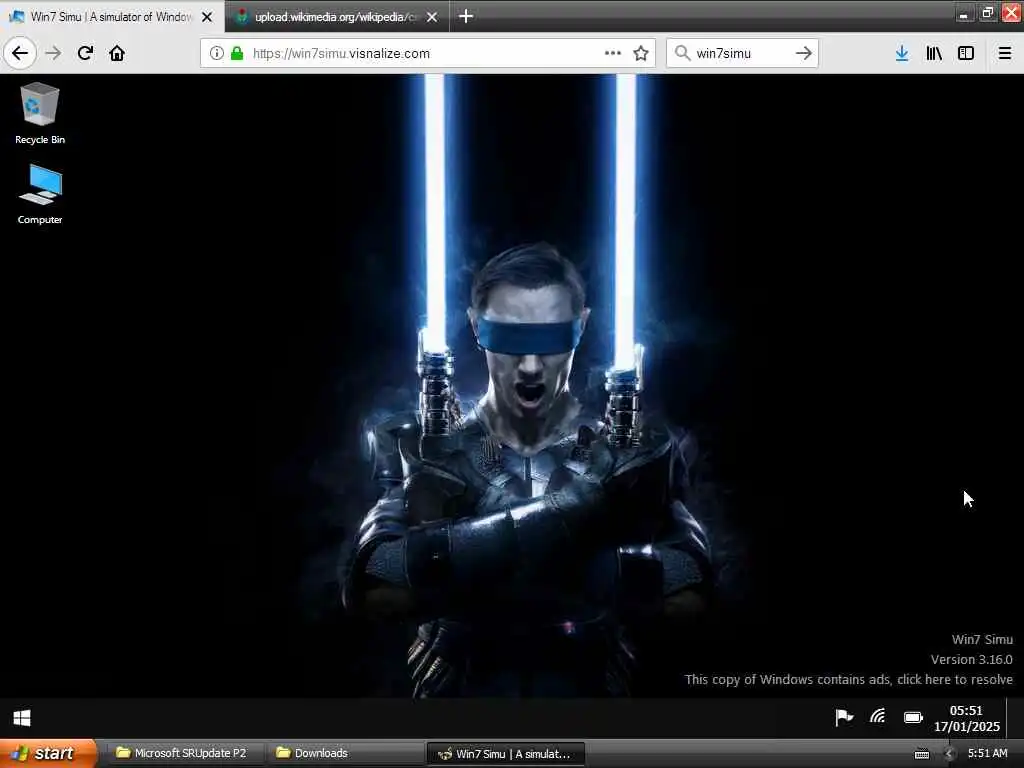Close the upload.wikimedia.org tab
Image resolution: width=1024 pixels, height=768 pixels.
pos(432,17)
